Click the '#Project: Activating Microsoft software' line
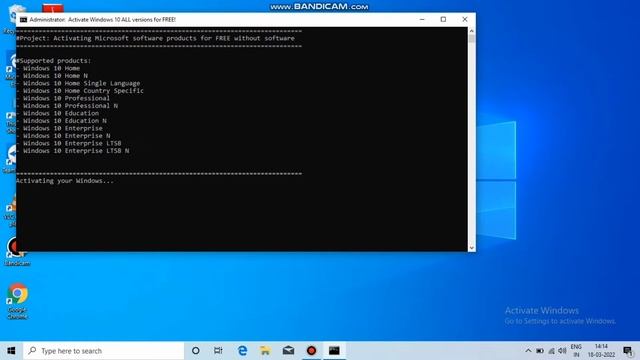640x360 pixels. (x=155, y=38)
